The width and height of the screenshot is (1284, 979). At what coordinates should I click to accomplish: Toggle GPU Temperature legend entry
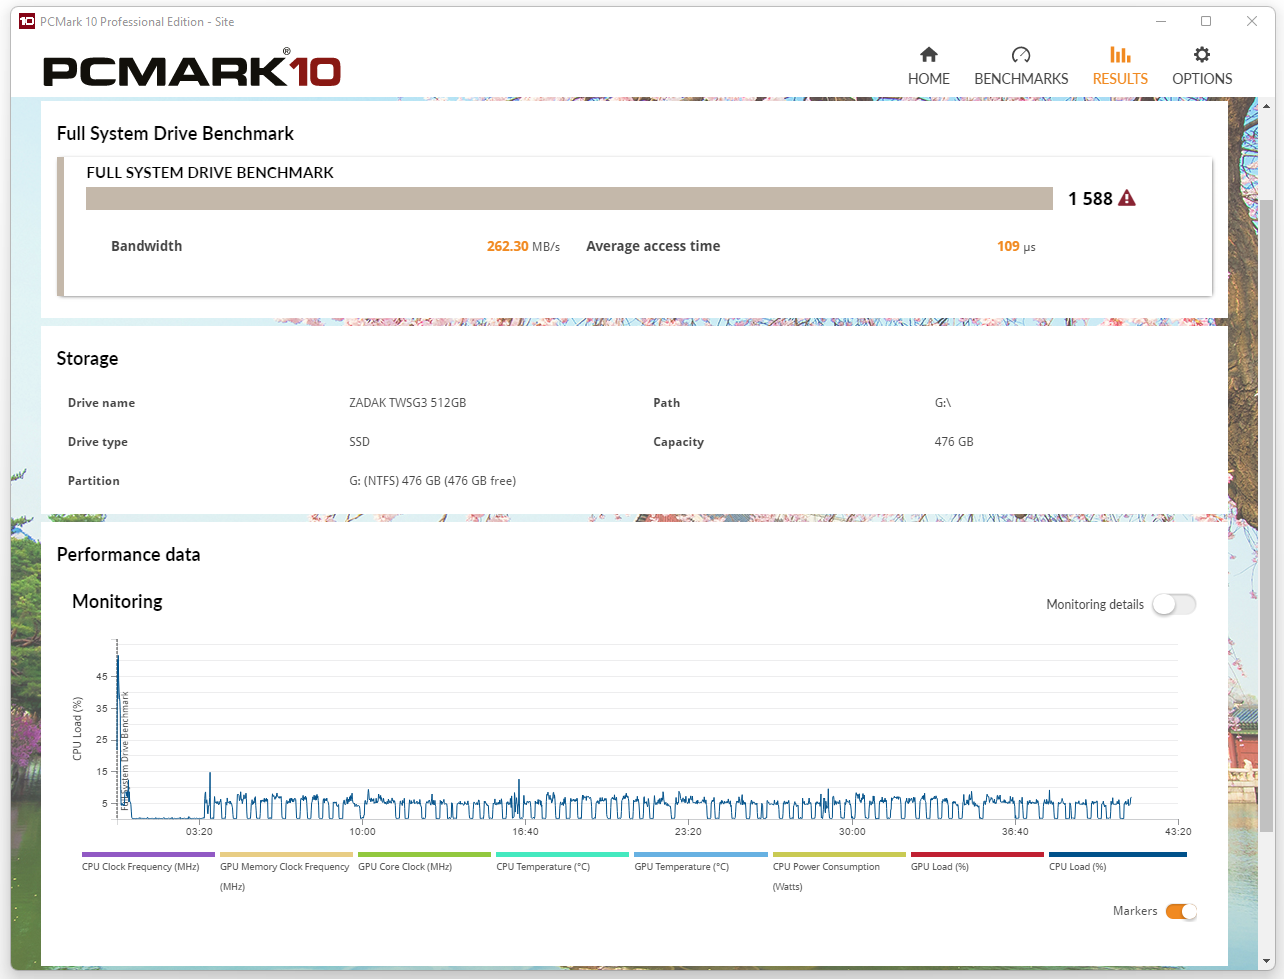point(700,863)
